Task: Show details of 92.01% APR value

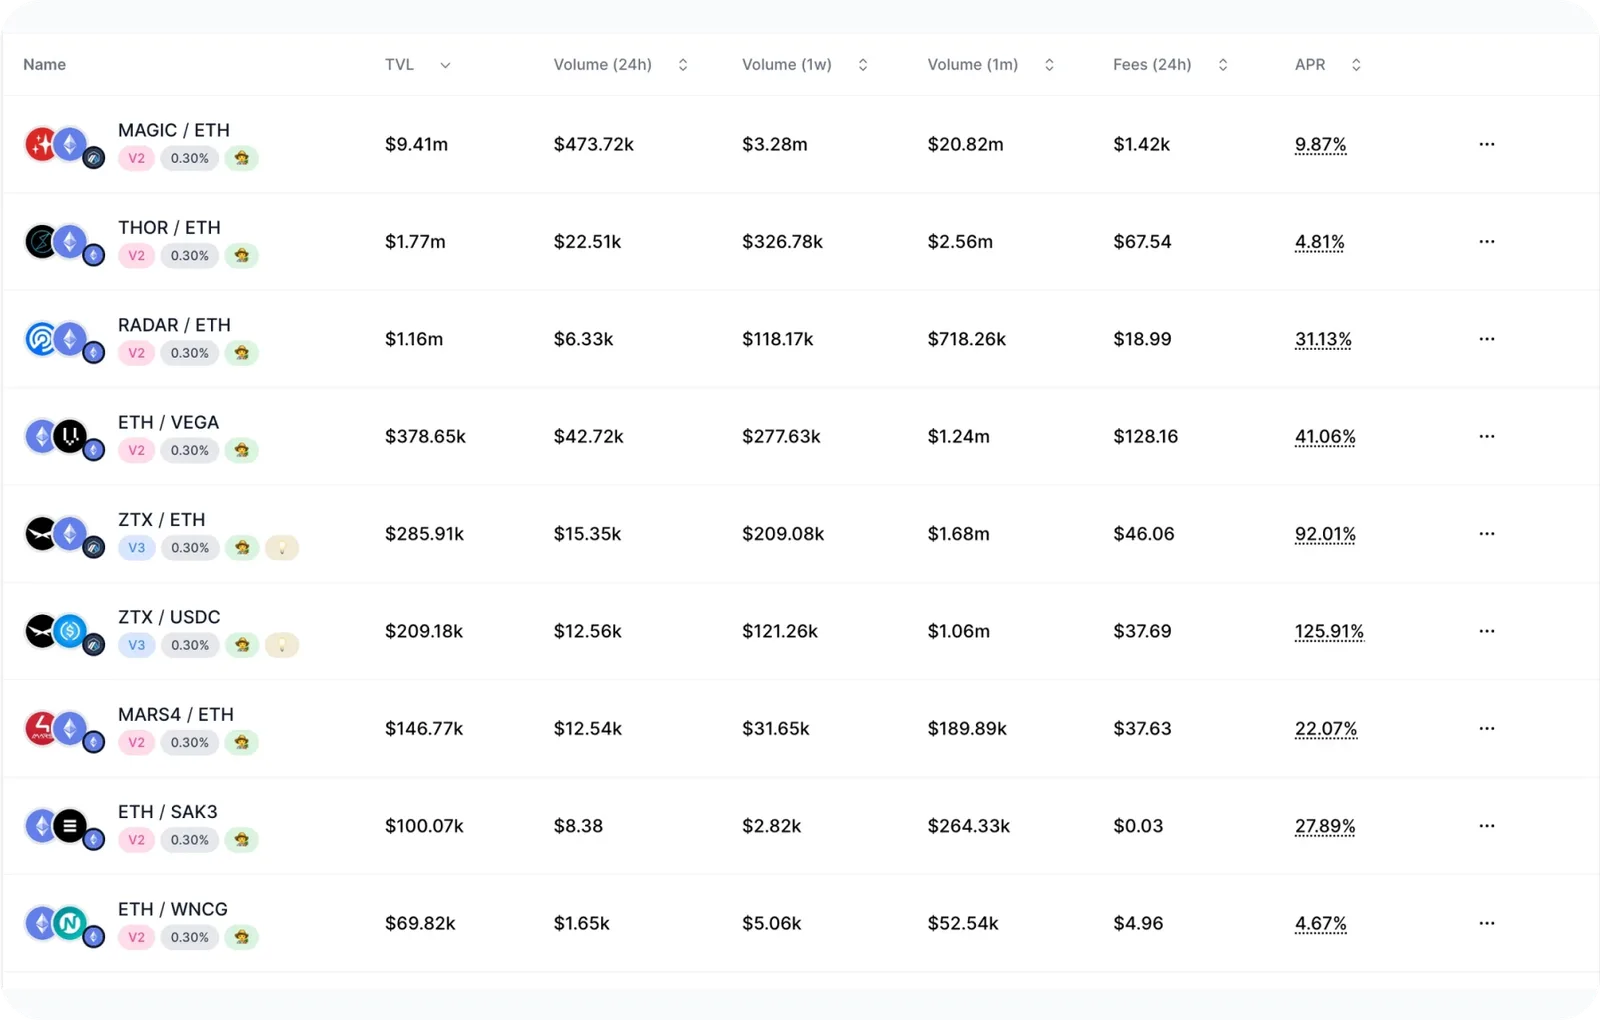Action: coord(1325,534)
